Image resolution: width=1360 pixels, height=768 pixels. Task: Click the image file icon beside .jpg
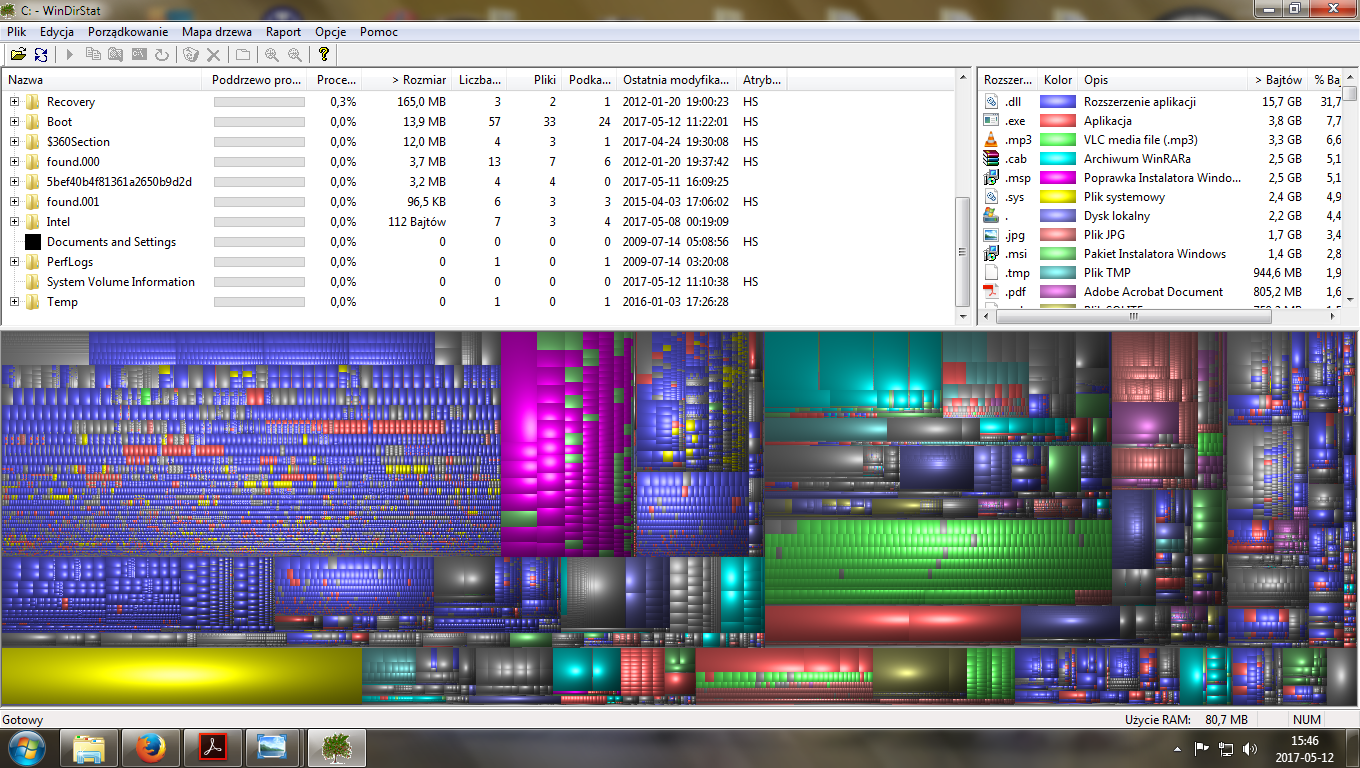point(991,235)
